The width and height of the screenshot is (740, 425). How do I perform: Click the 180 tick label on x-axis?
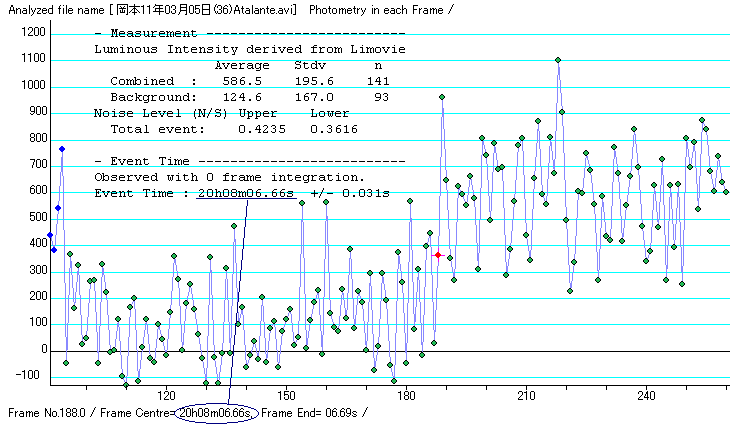pyautogui.click(x=406, y=394)
